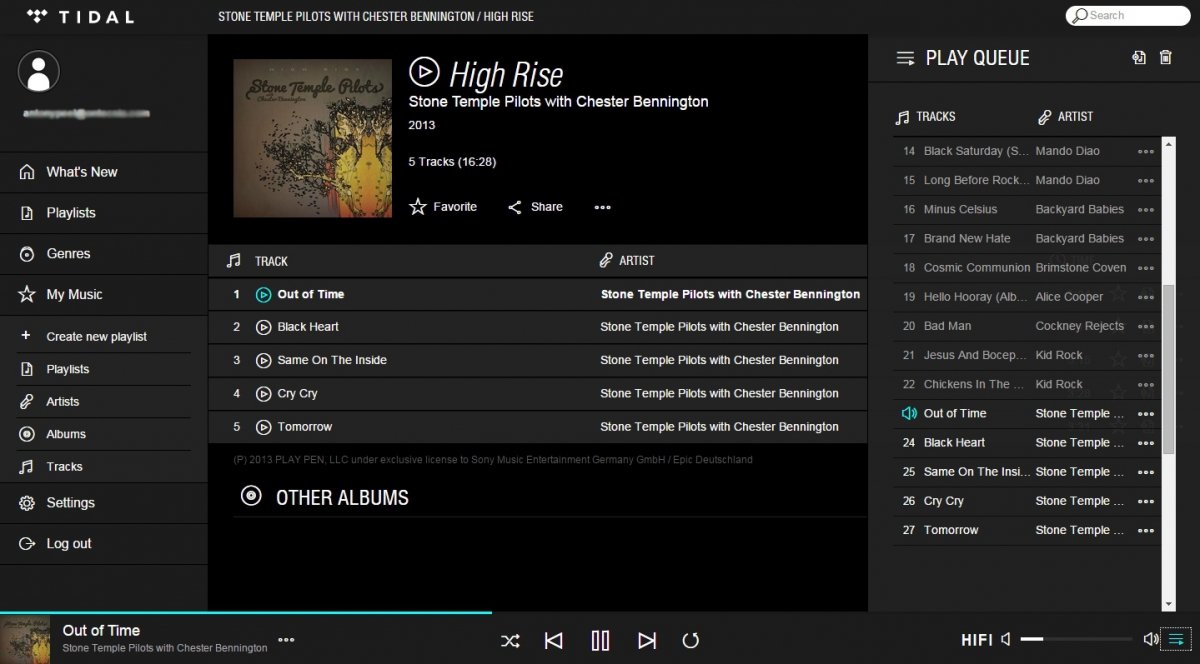
Task: Open Stone Temple Pilots artist link under album title
Action: (558, 101)
